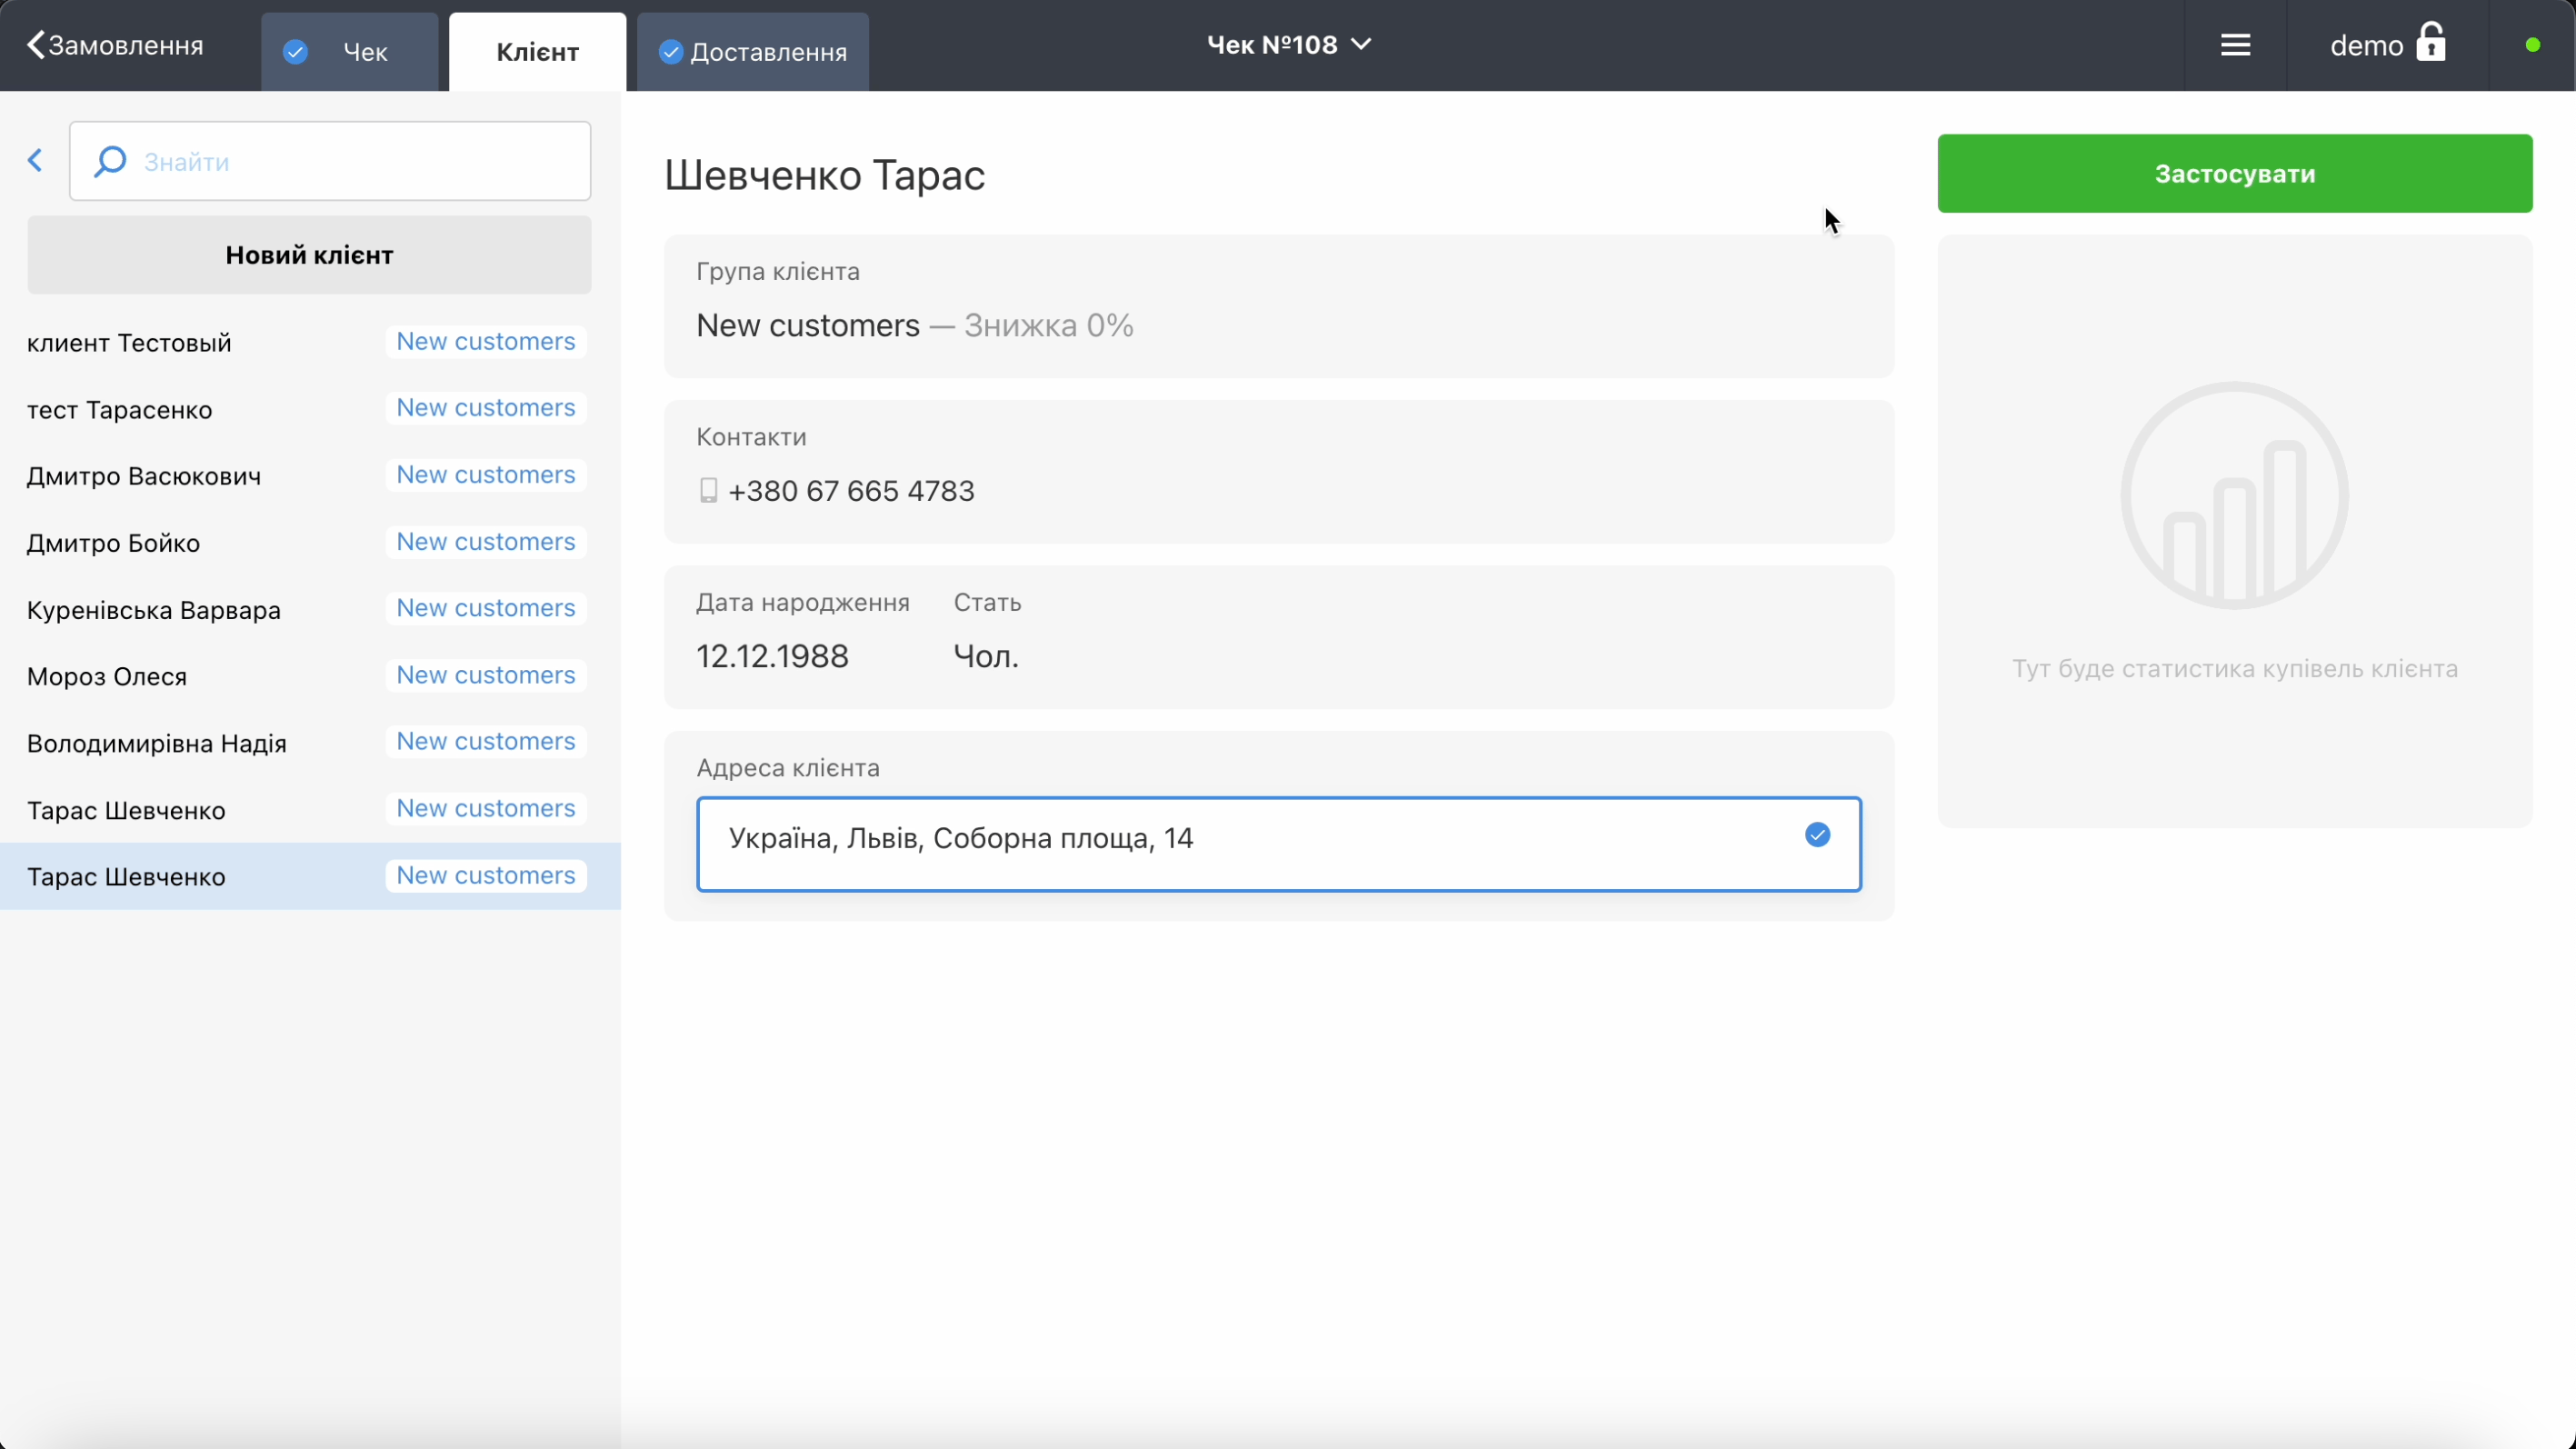Click the Чек tab checkmark icon
This screenshot has width=2576, height=1449.
295,52
